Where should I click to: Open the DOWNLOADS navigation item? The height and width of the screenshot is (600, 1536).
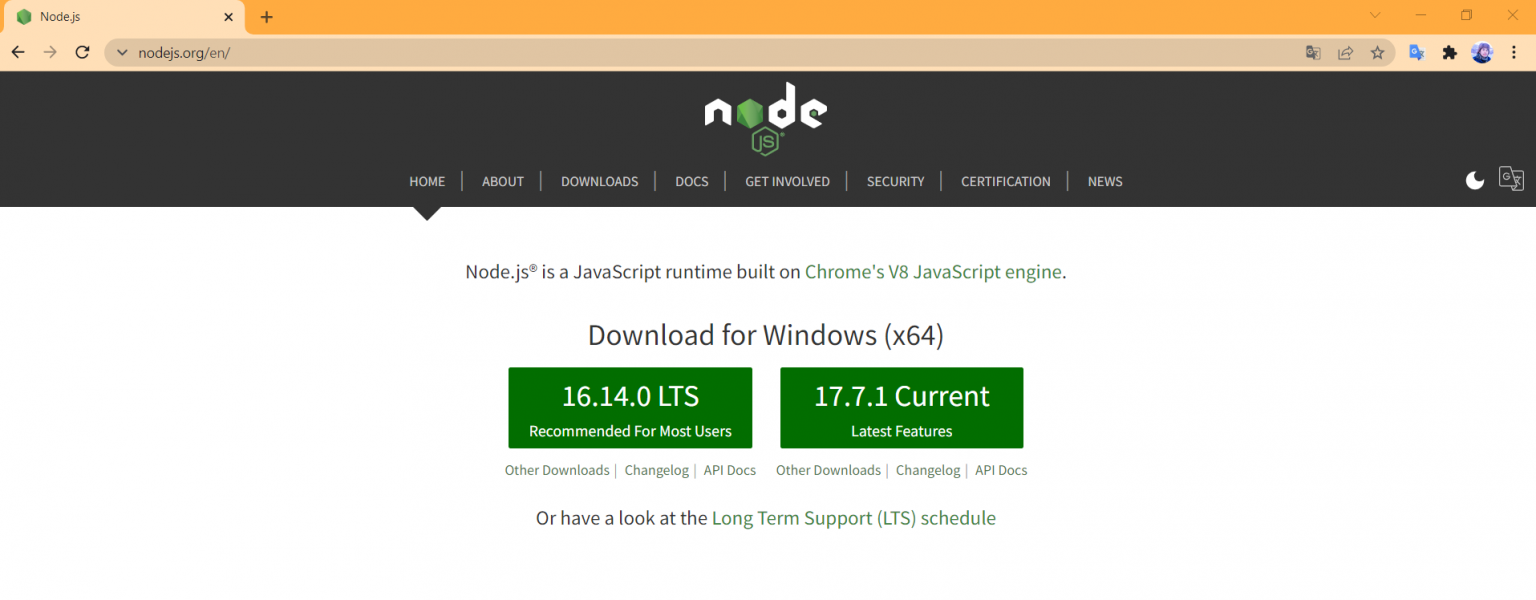click(599, 181)
